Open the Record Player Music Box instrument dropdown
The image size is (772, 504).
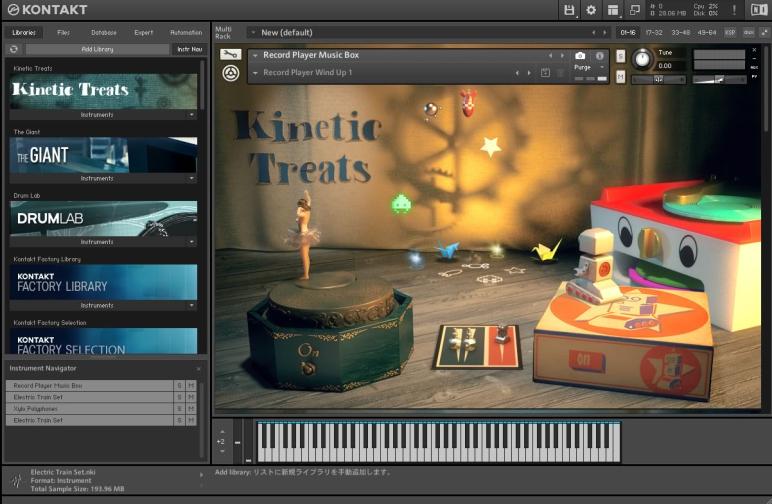(x=255, y=56)
